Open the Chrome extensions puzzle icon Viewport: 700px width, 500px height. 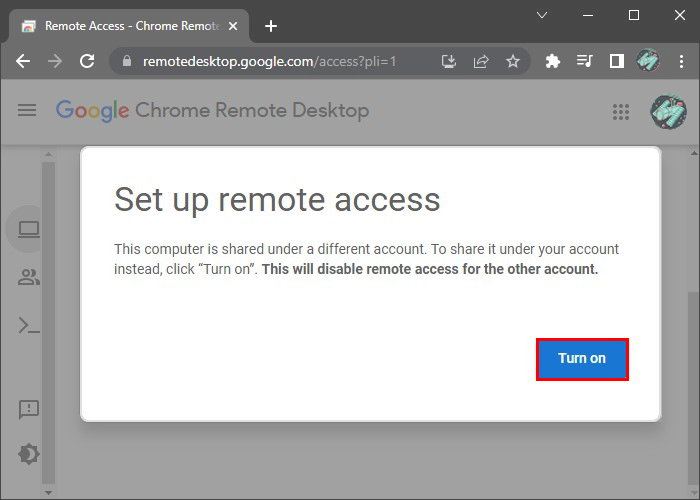point(553,61)
